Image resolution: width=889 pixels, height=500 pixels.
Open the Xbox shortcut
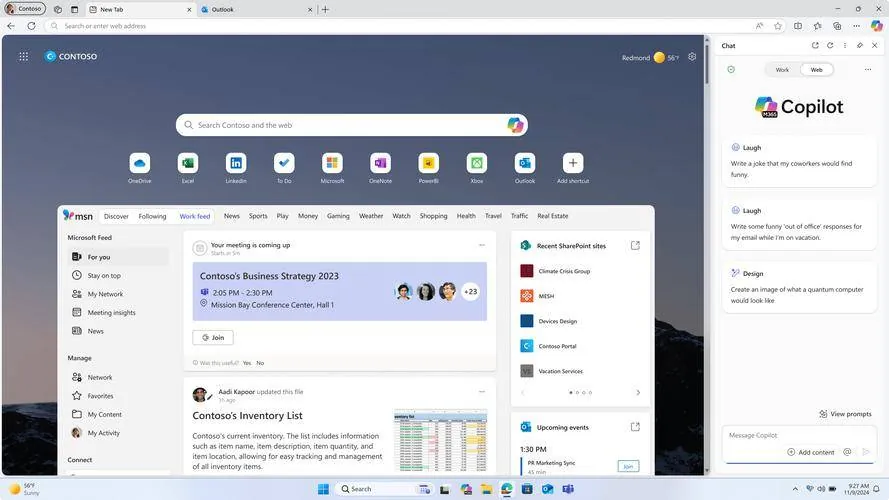coord(477,163)
